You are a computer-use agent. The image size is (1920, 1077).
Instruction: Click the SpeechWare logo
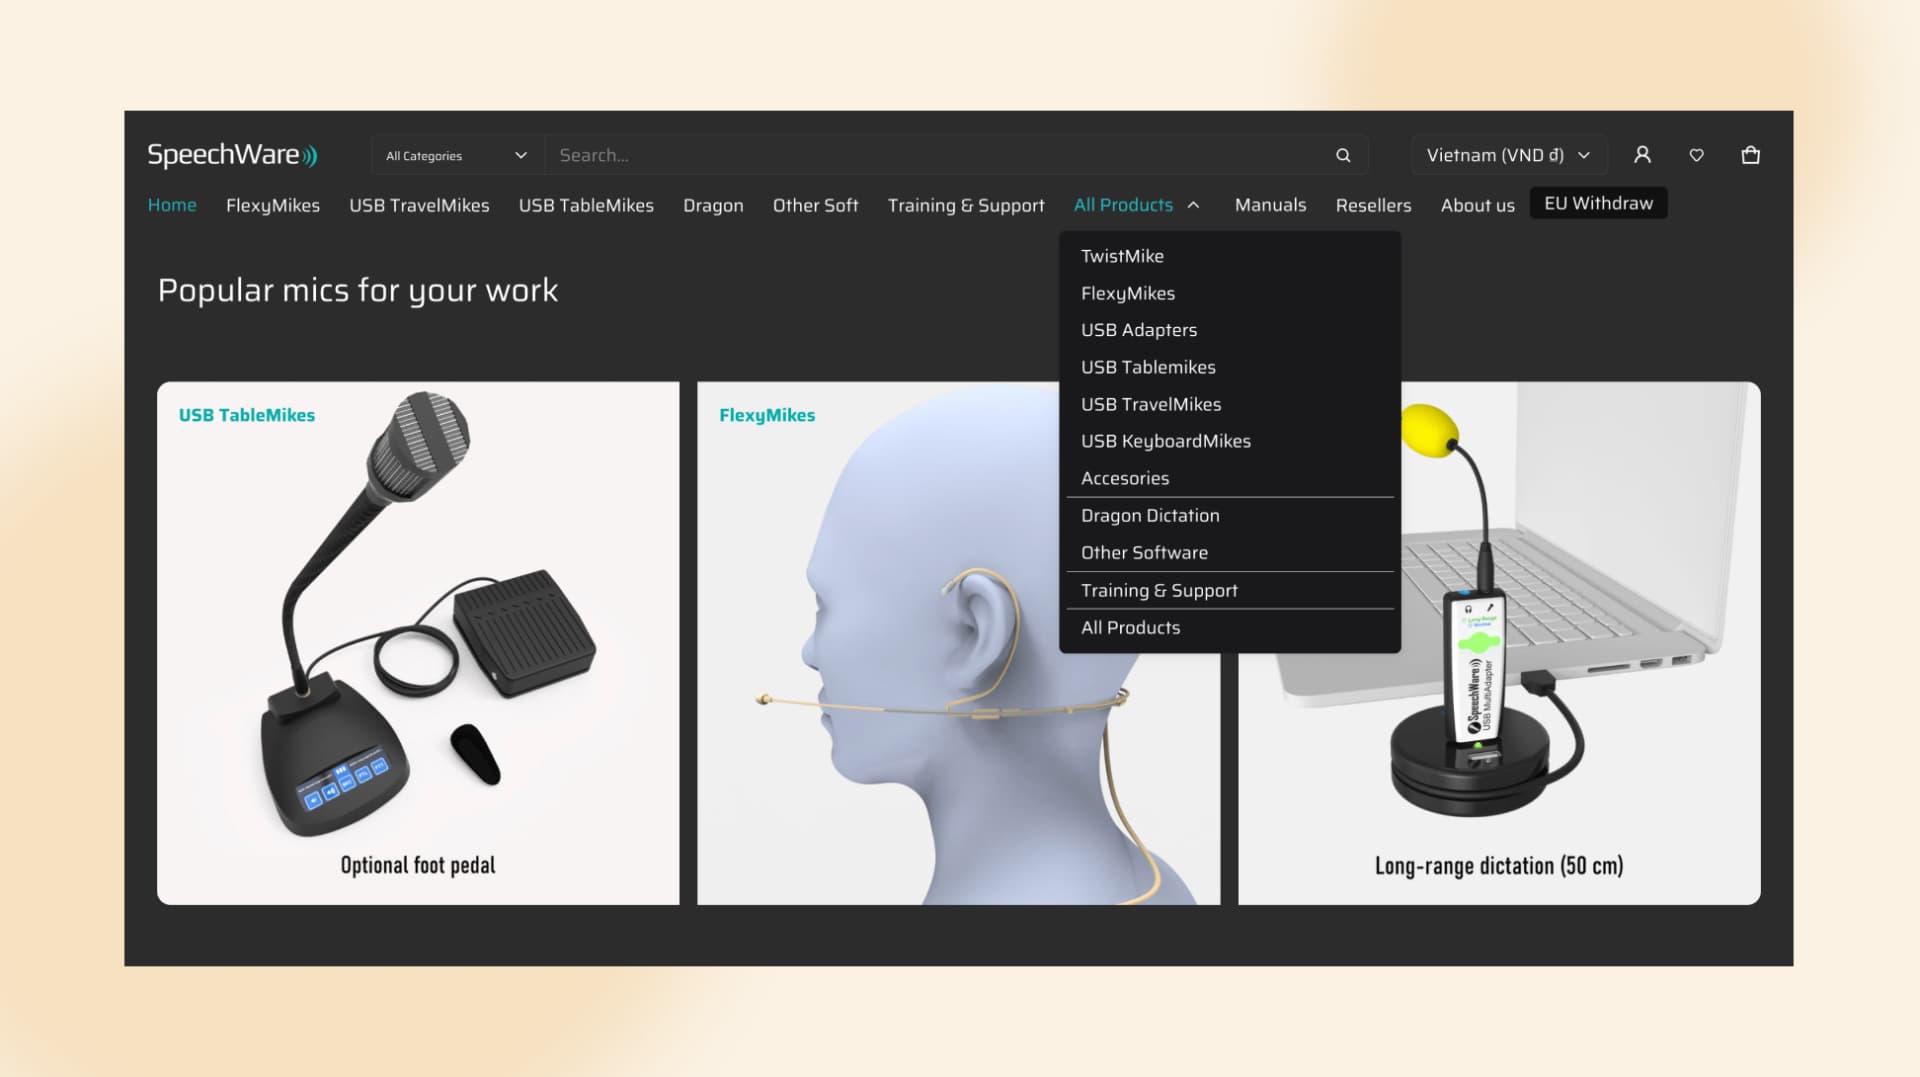point(232,155)
